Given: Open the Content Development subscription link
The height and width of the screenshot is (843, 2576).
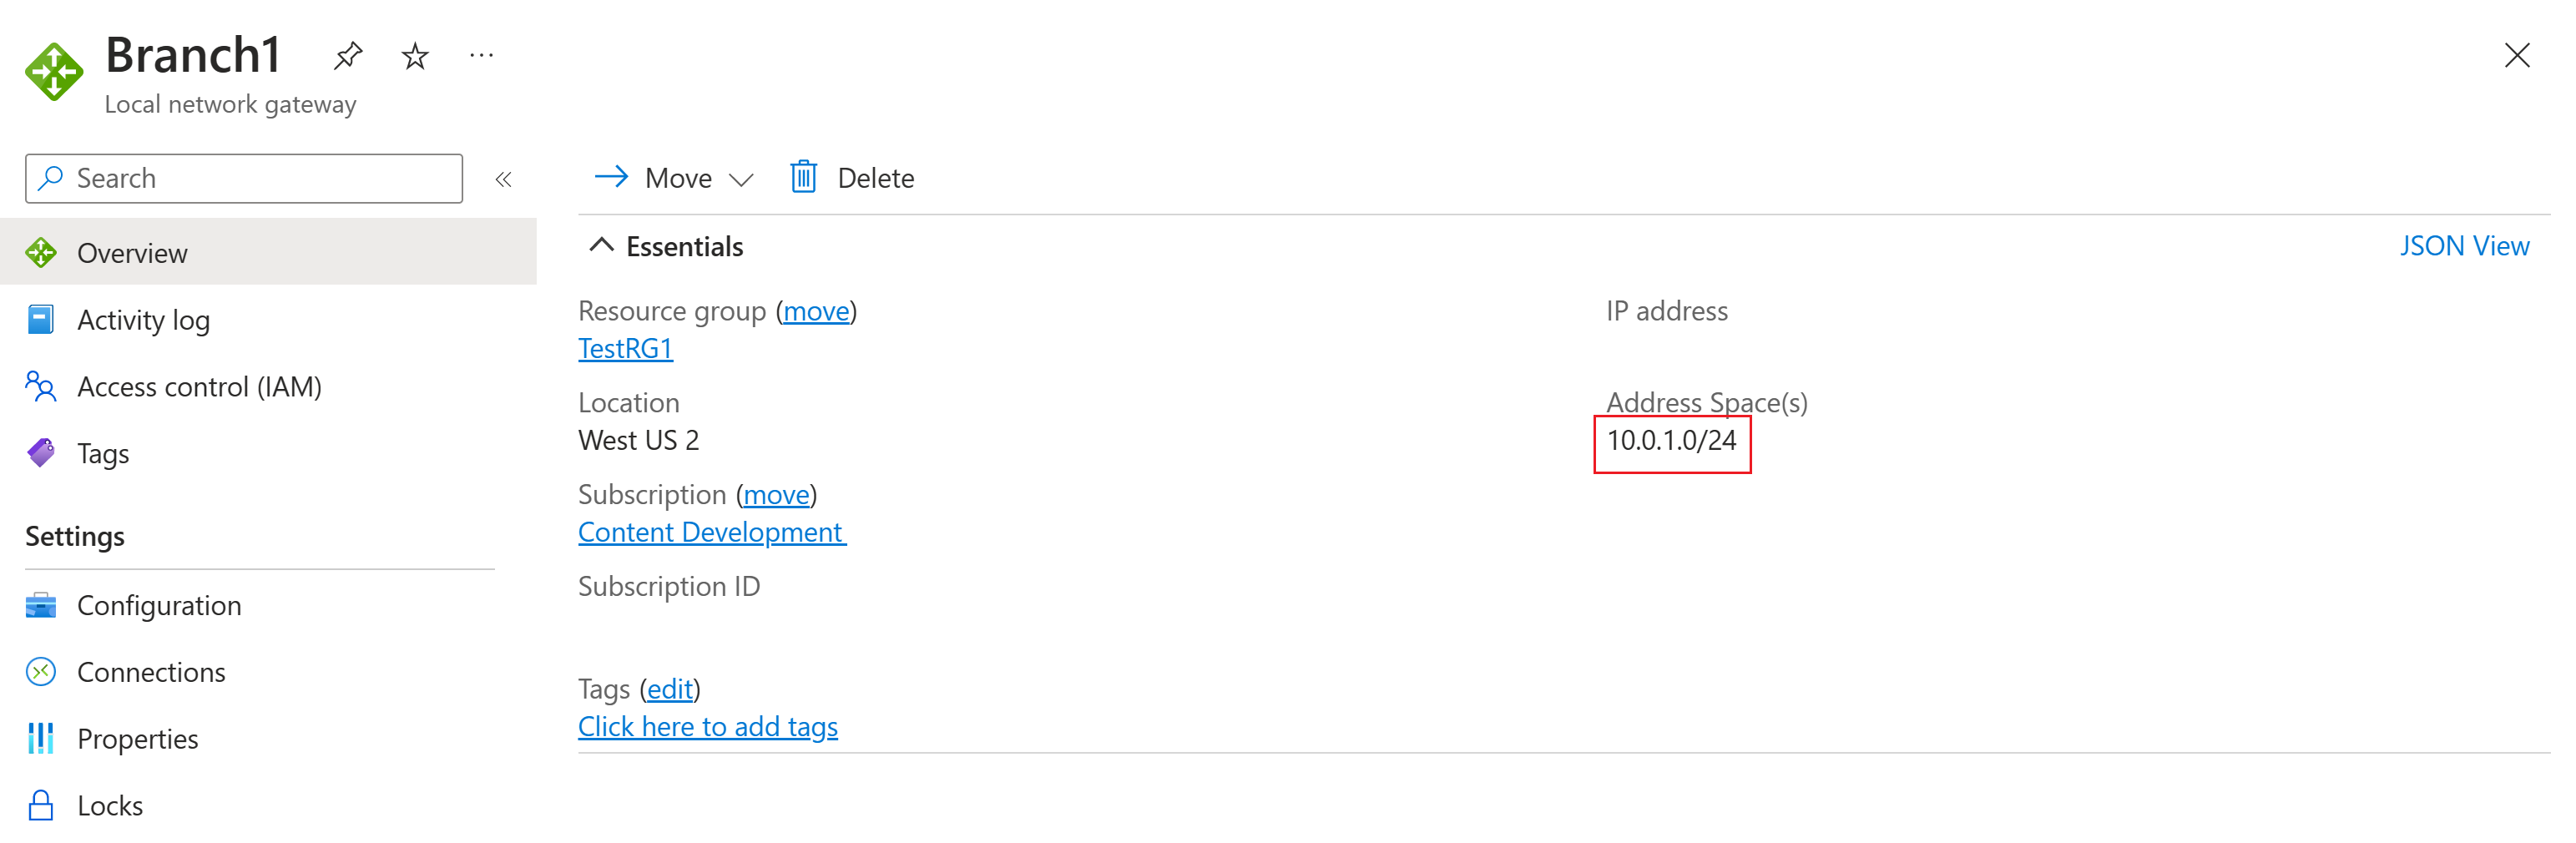Looking at the screenshot, I should click(711, 533).
